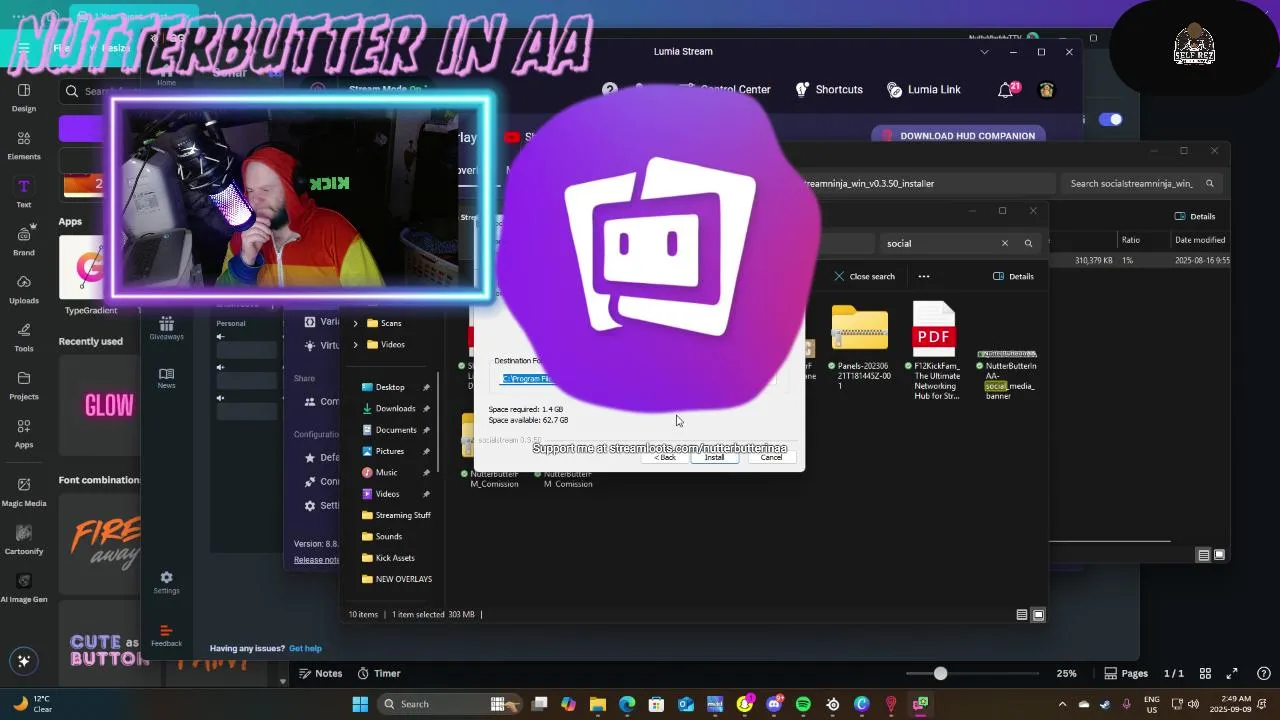Screen dimensions: 1280x720
Task: Open Notes in Canva bottom bar
Action: coord(319,674)
